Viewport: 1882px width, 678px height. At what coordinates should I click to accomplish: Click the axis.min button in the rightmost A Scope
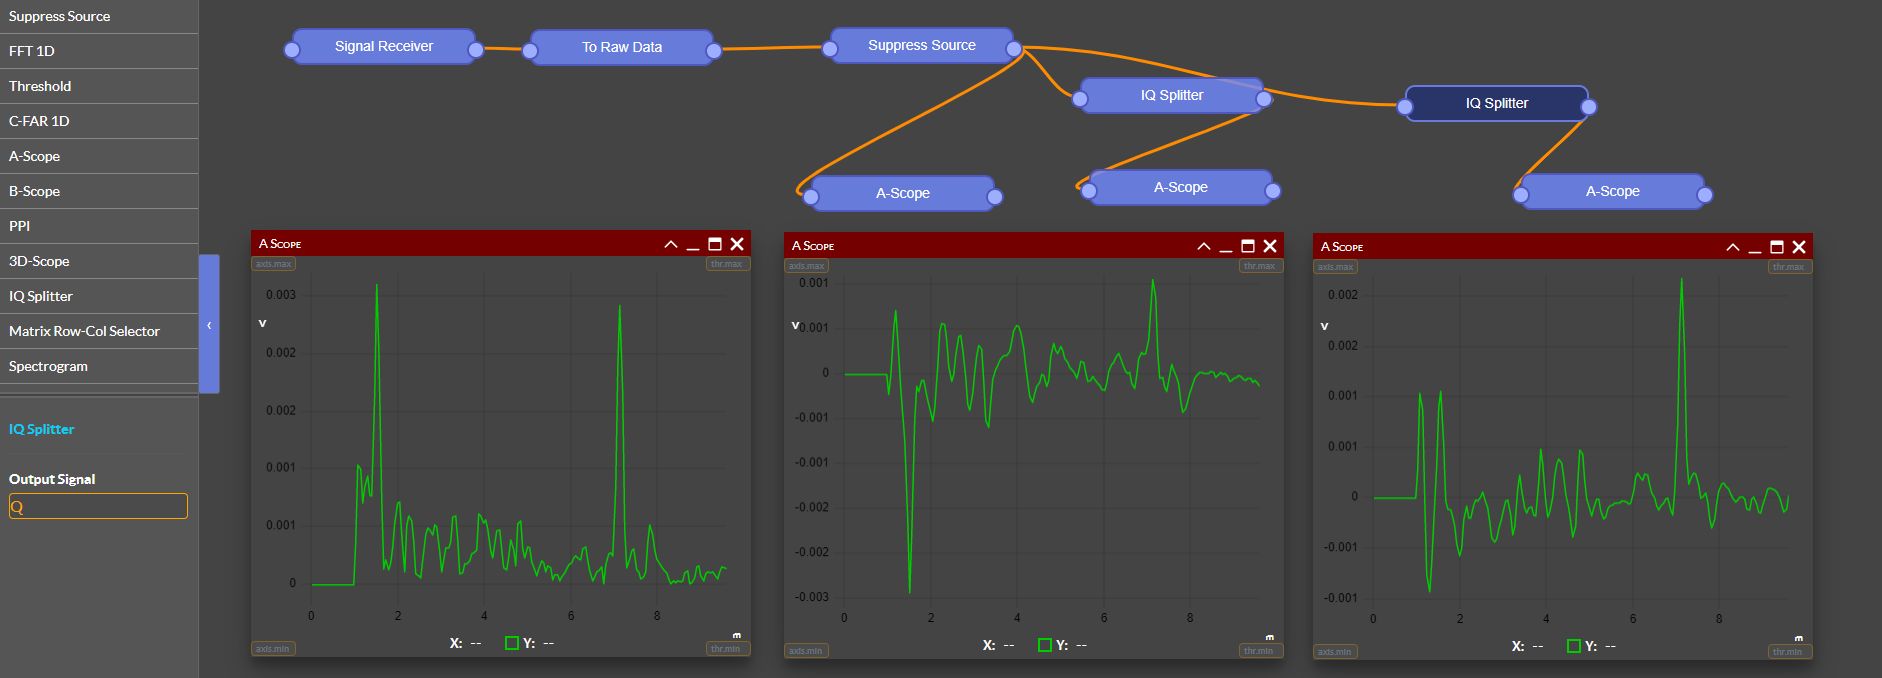1335,651
